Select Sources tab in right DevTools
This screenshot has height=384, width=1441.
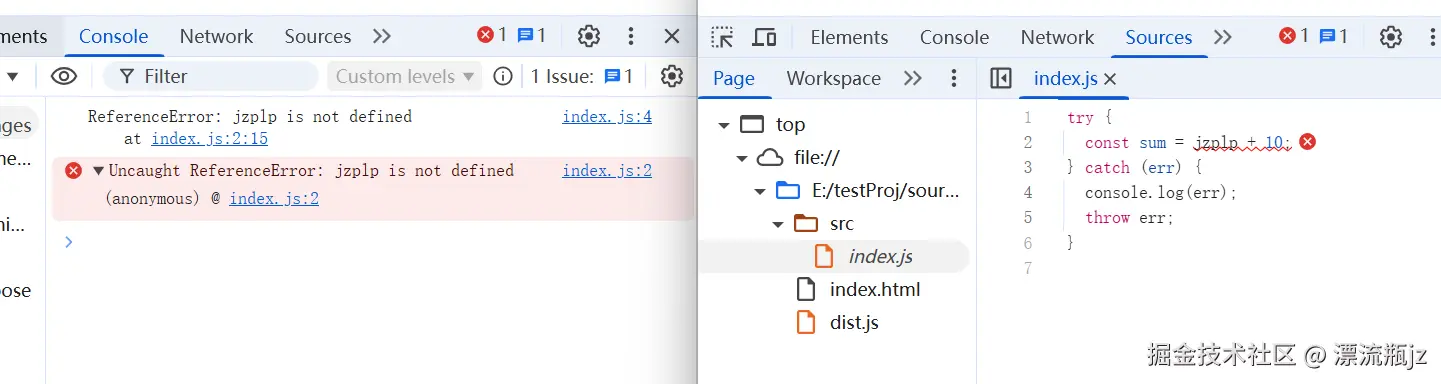pos(1158,37)
